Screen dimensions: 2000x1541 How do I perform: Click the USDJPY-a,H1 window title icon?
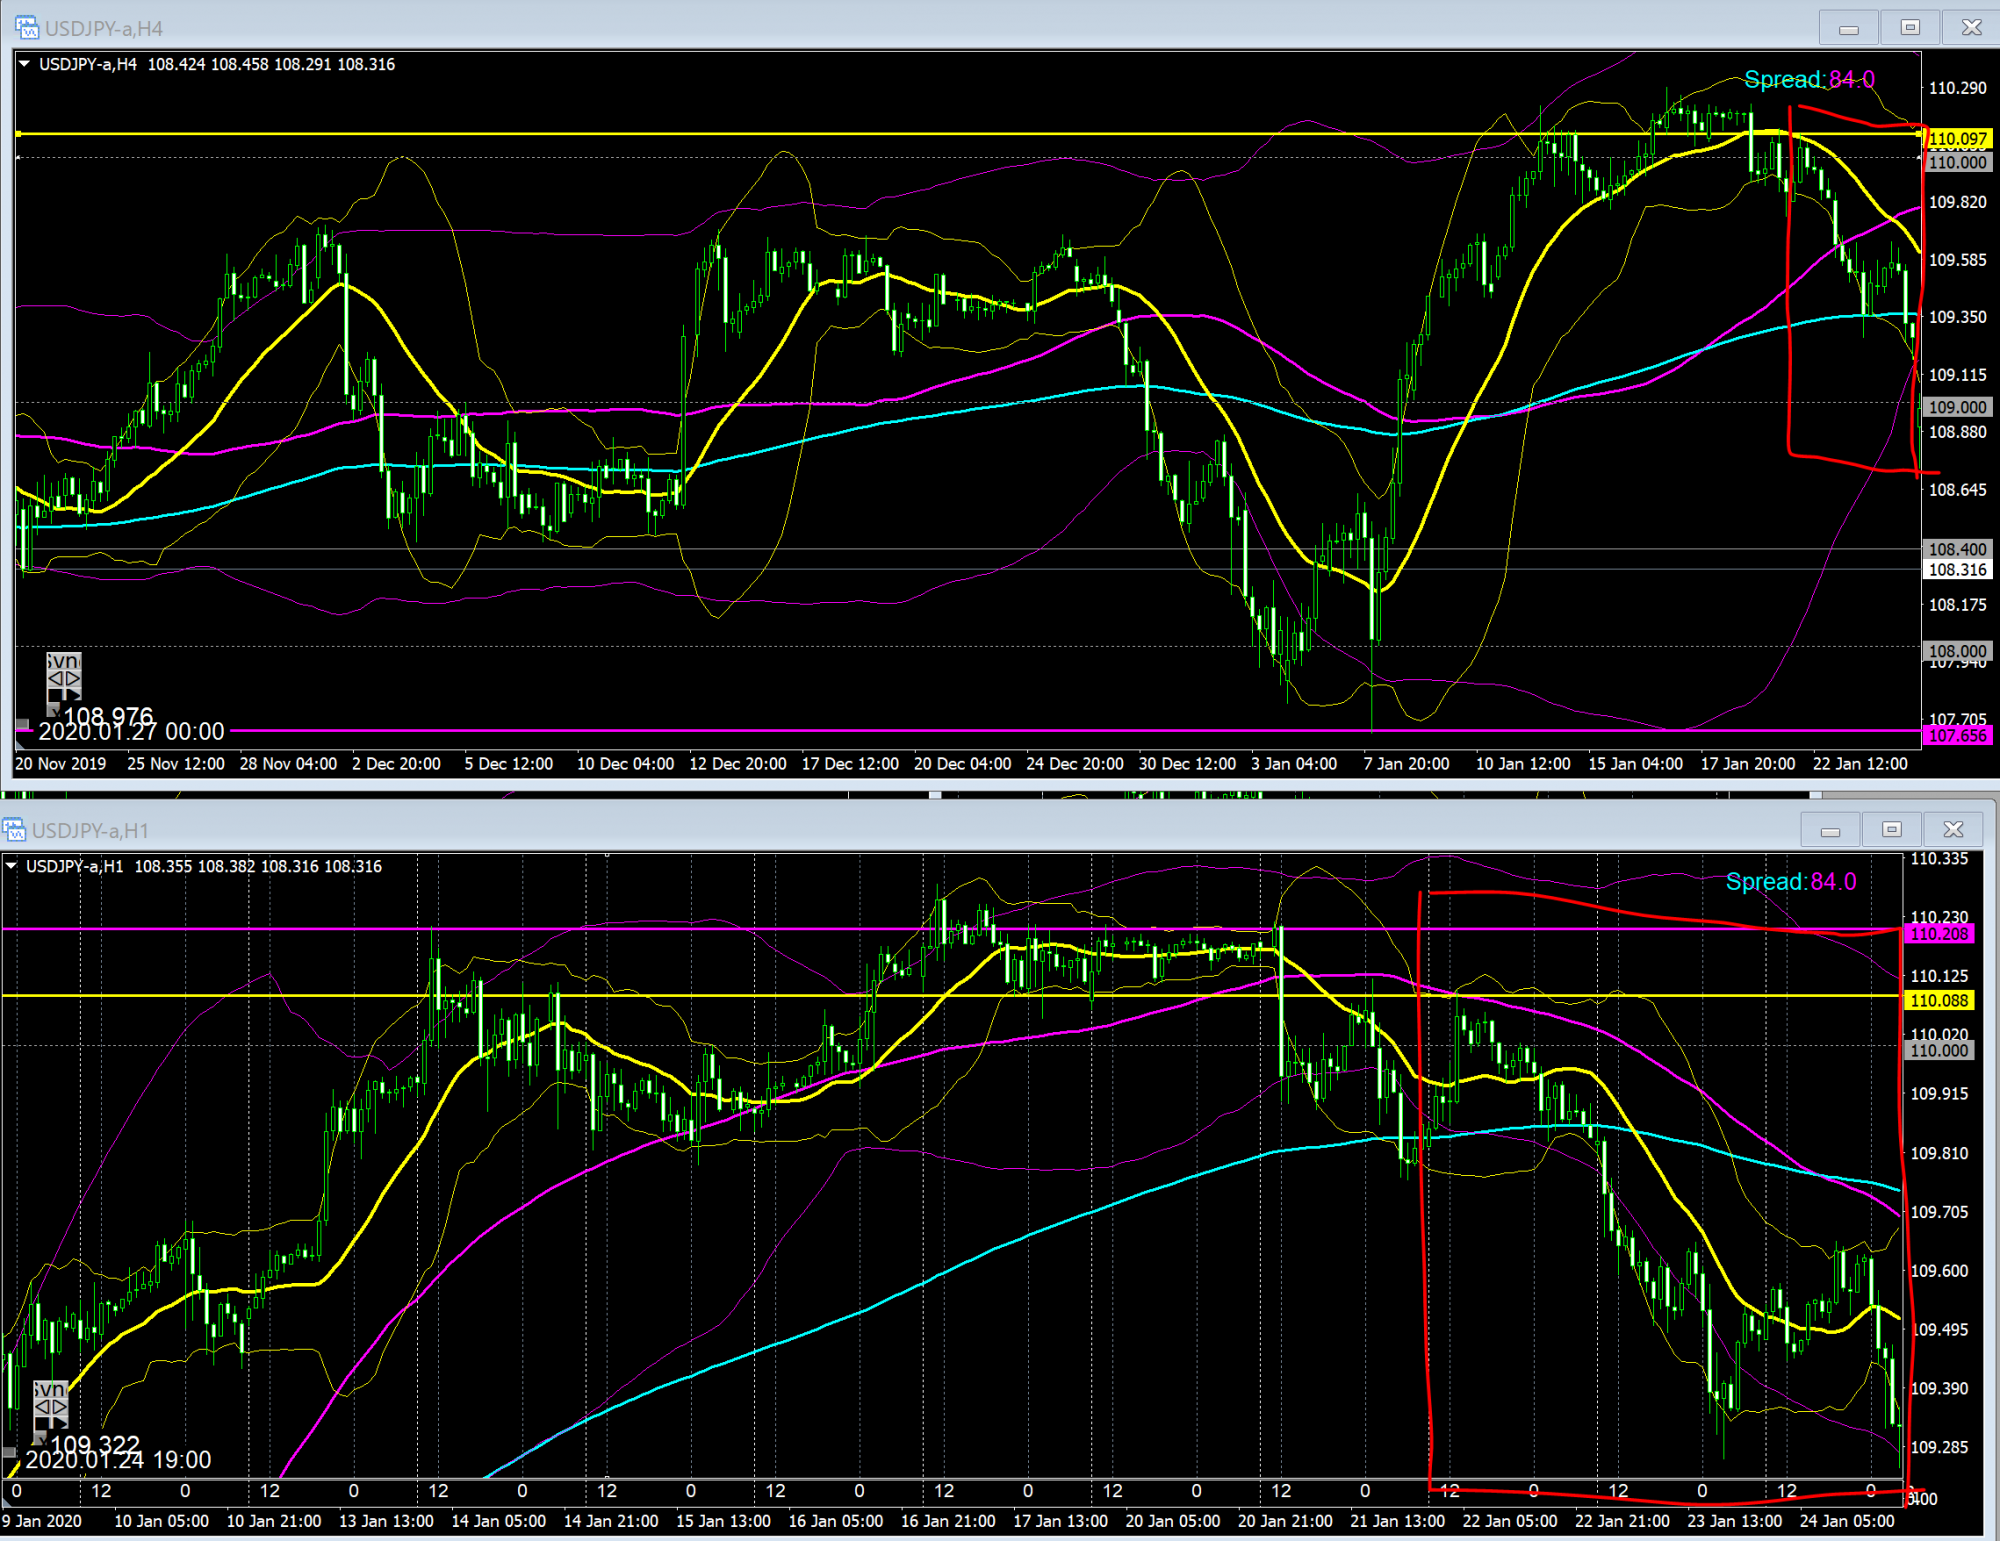(x=14, y=830)
